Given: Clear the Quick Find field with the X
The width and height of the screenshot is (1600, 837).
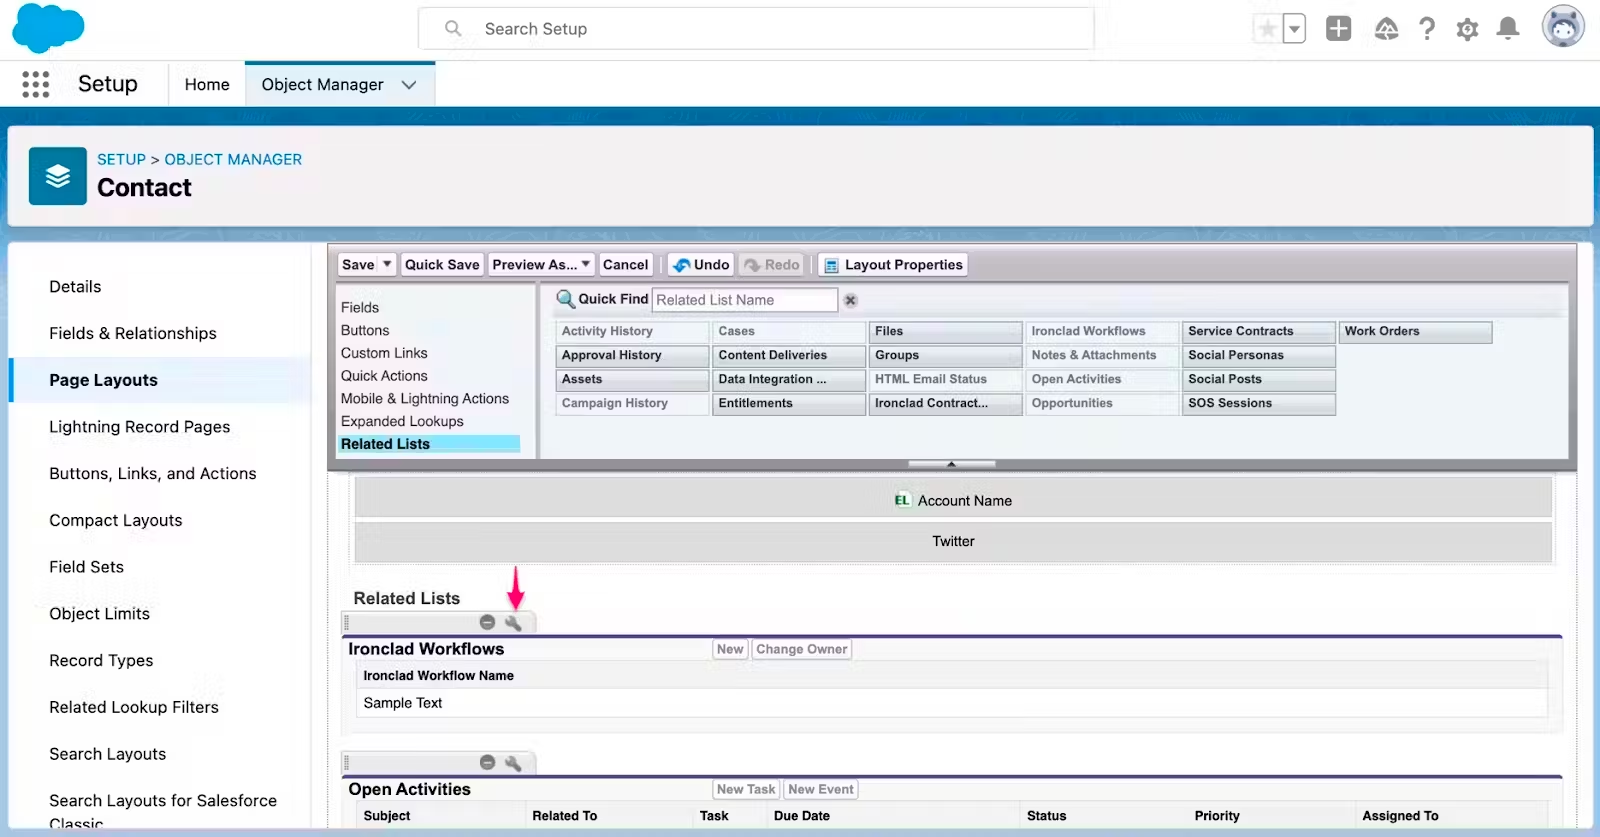Looking at the screenshot, I should tap(850, 300).
